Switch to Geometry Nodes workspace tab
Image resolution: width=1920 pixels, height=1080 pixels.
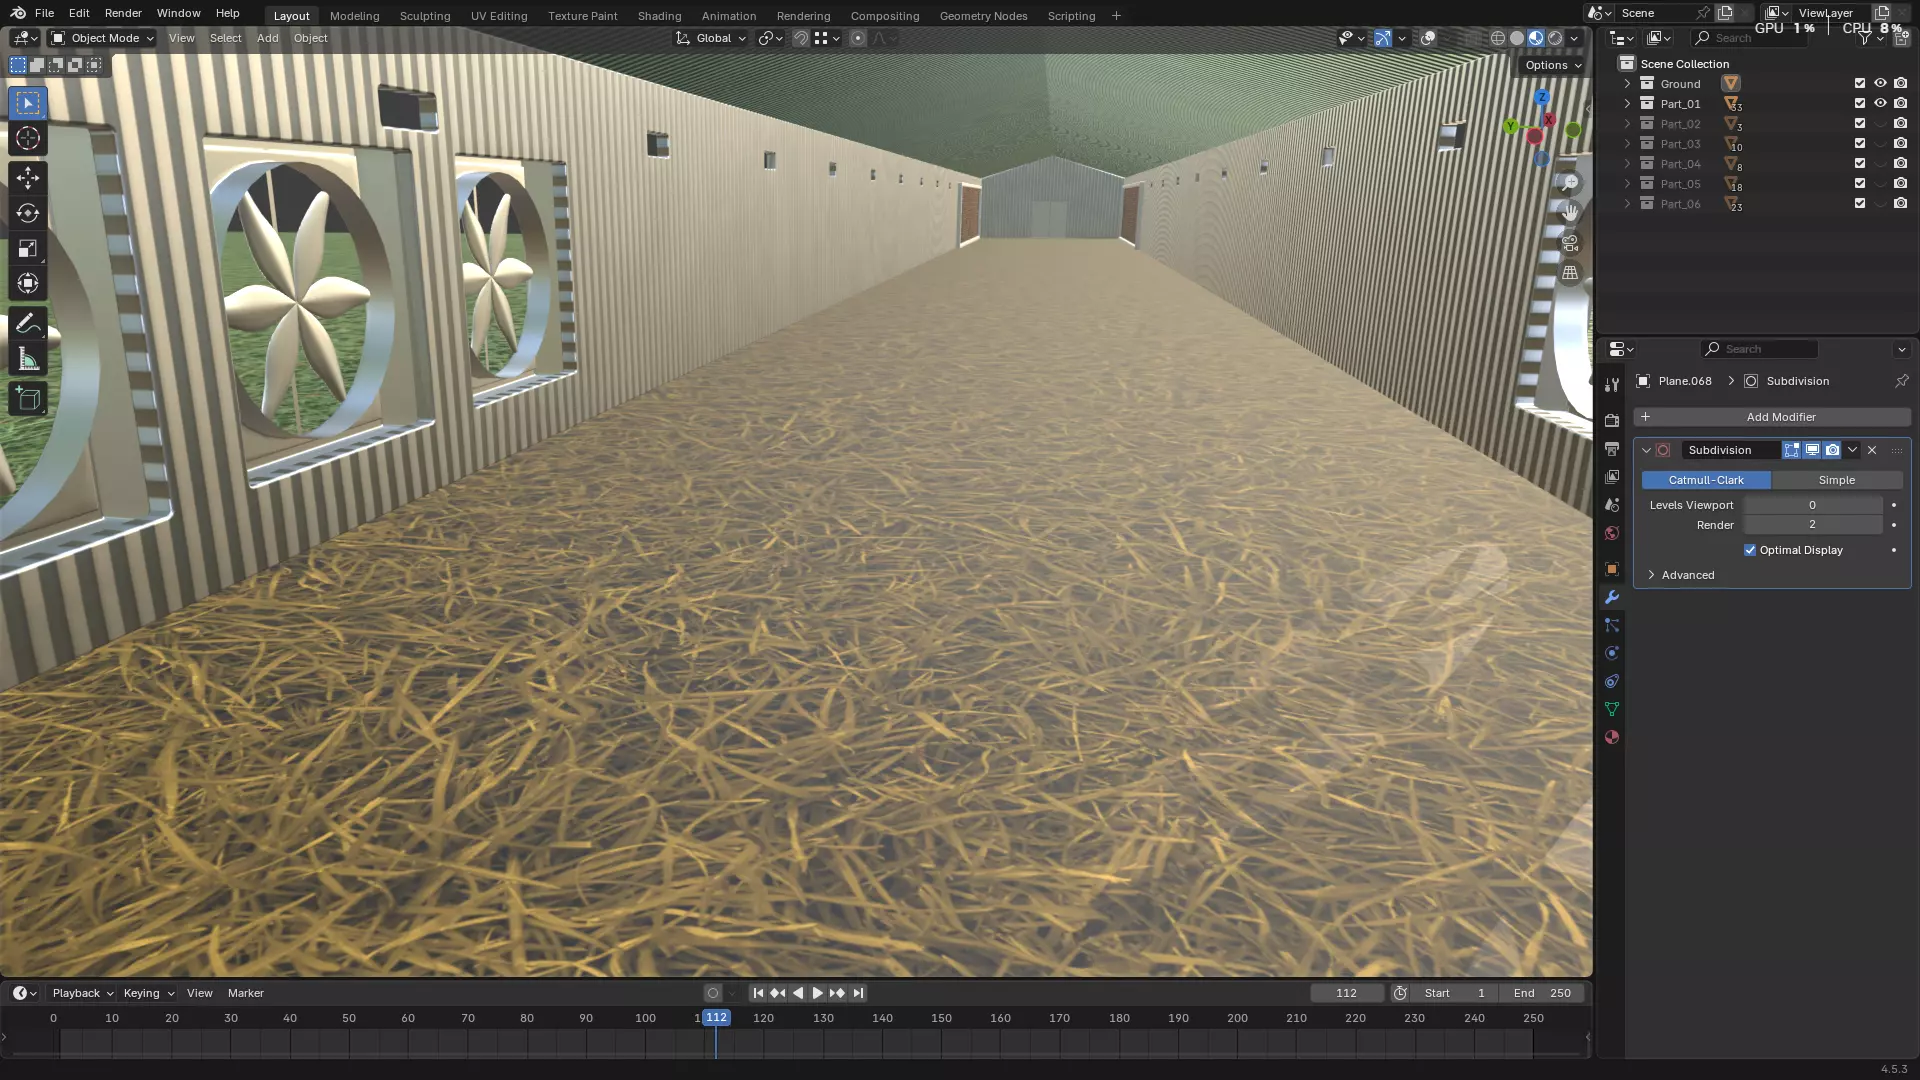(983, 16)
